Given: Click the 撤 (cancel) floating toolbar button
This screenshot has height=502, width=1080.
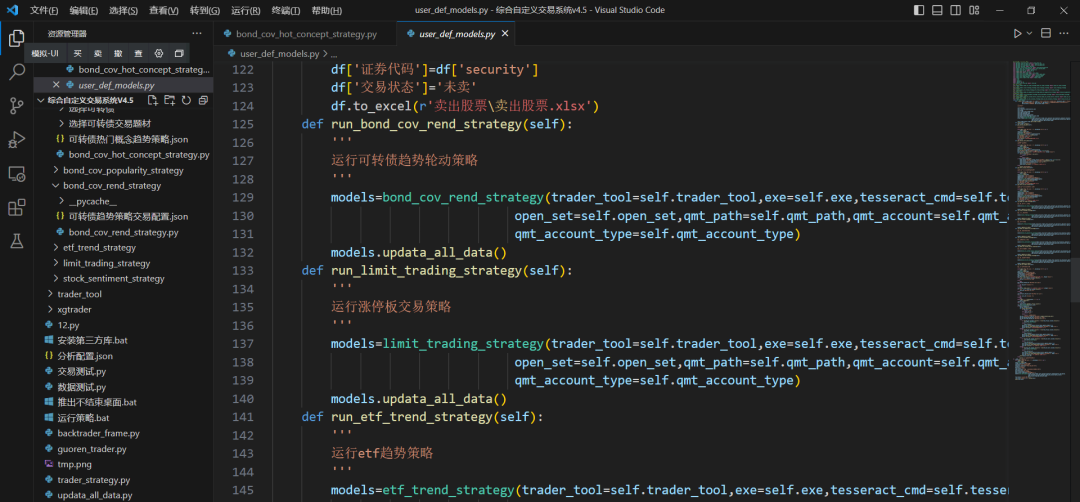Looking at the screenshot, I should click(118, 54).
